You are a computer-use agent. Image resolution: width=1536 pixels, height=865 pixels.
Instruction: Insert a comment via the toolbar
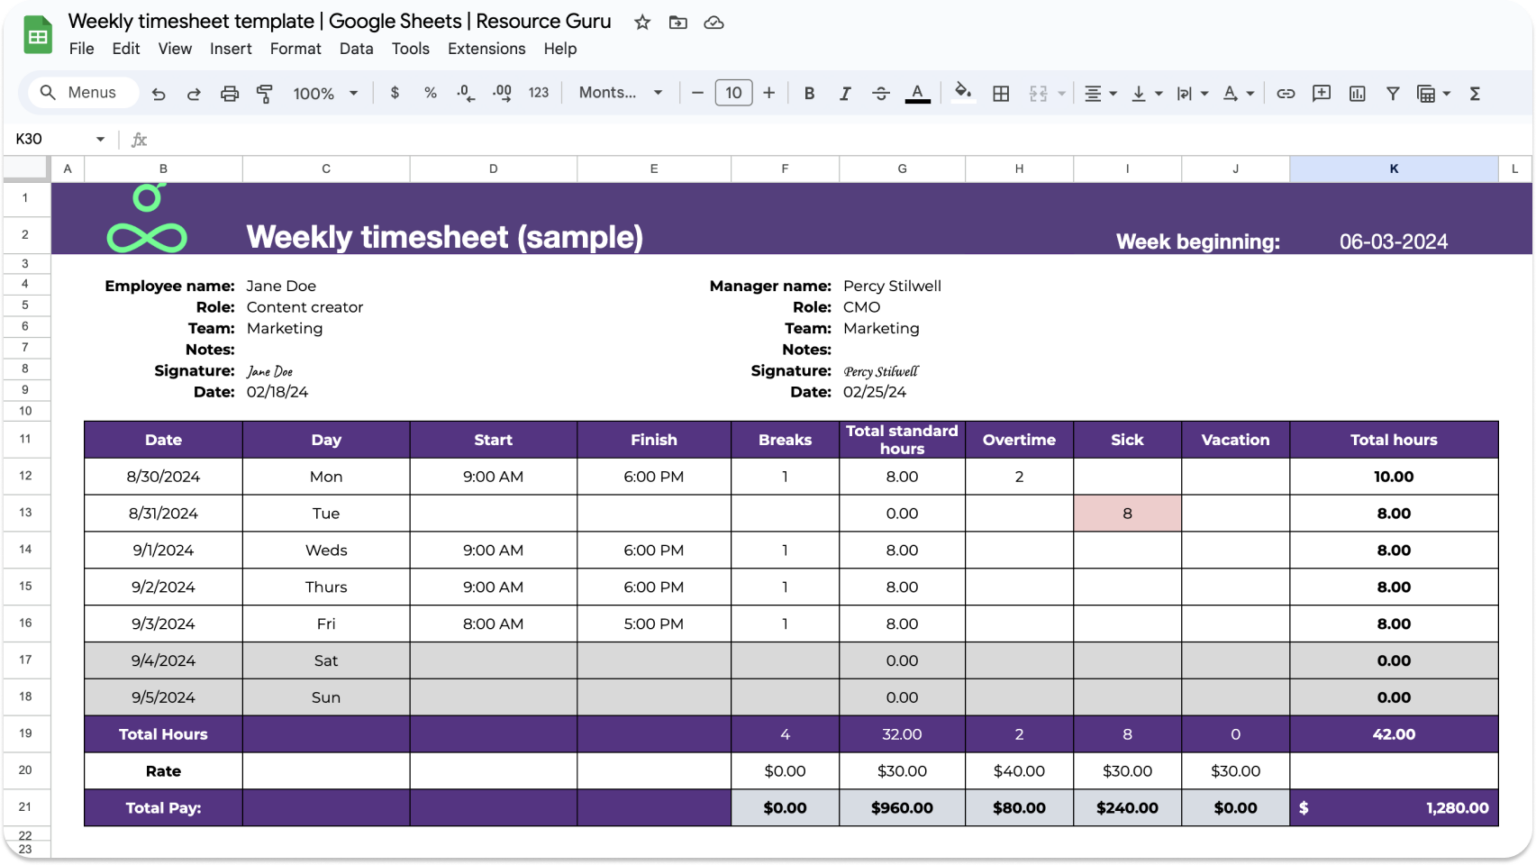(1321, 93)
